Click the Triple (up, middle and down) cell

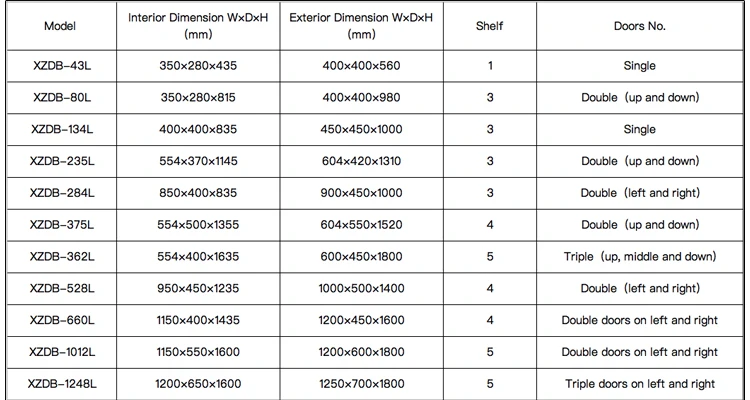click(639, 257)
